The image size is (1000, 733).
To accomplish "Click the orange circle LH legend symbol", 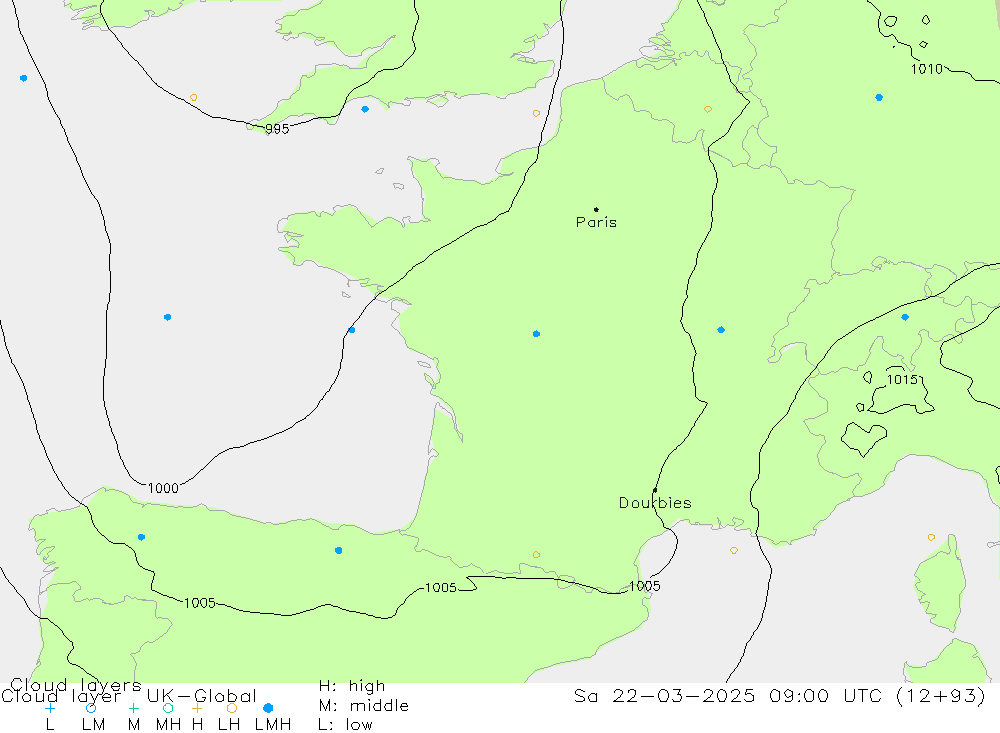I will tap(232, 708).
